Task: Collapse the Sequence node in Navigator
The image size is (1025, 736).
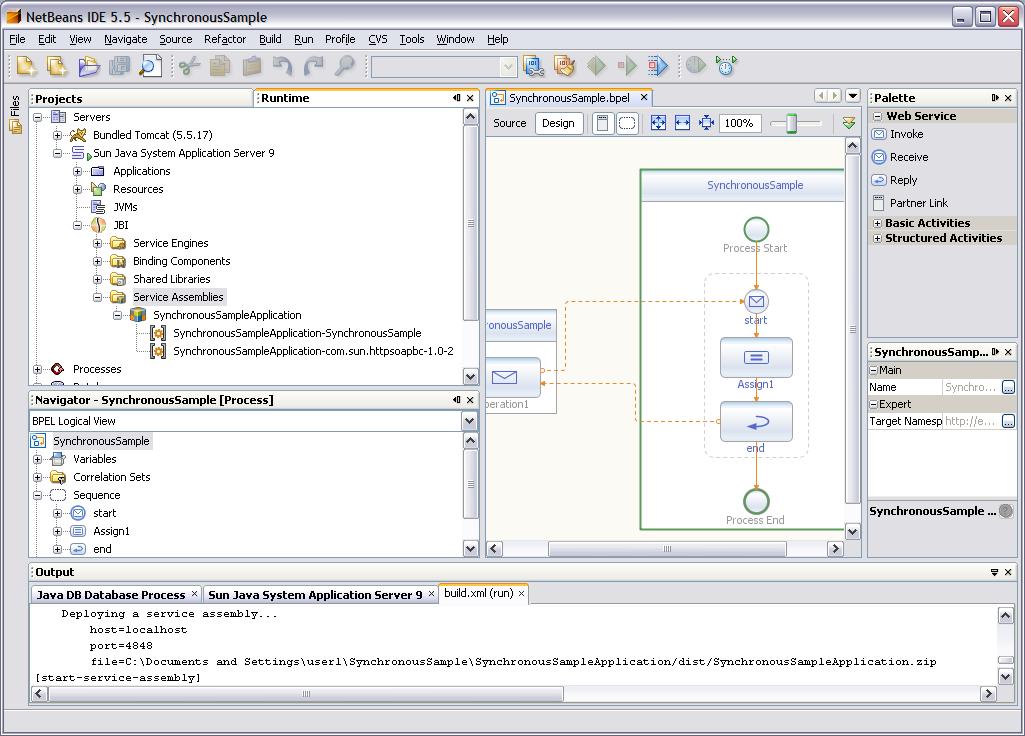Action: (38, 495)
